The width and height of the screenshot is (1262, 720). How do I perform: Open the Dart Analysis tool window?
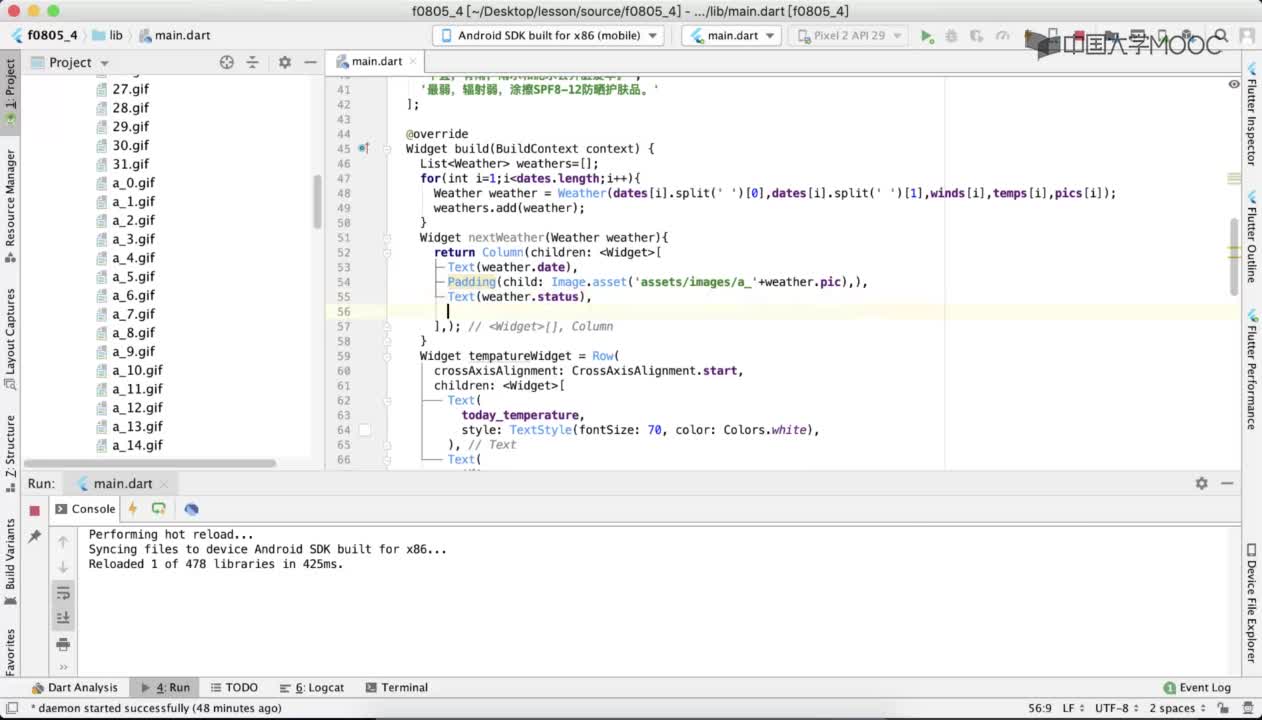coord(75,687)
